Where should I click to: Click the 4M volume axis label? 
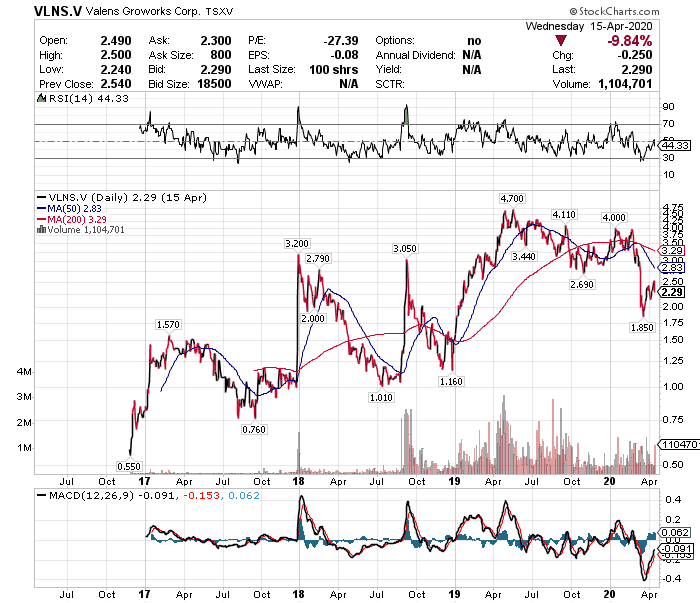tap(24, 372)
